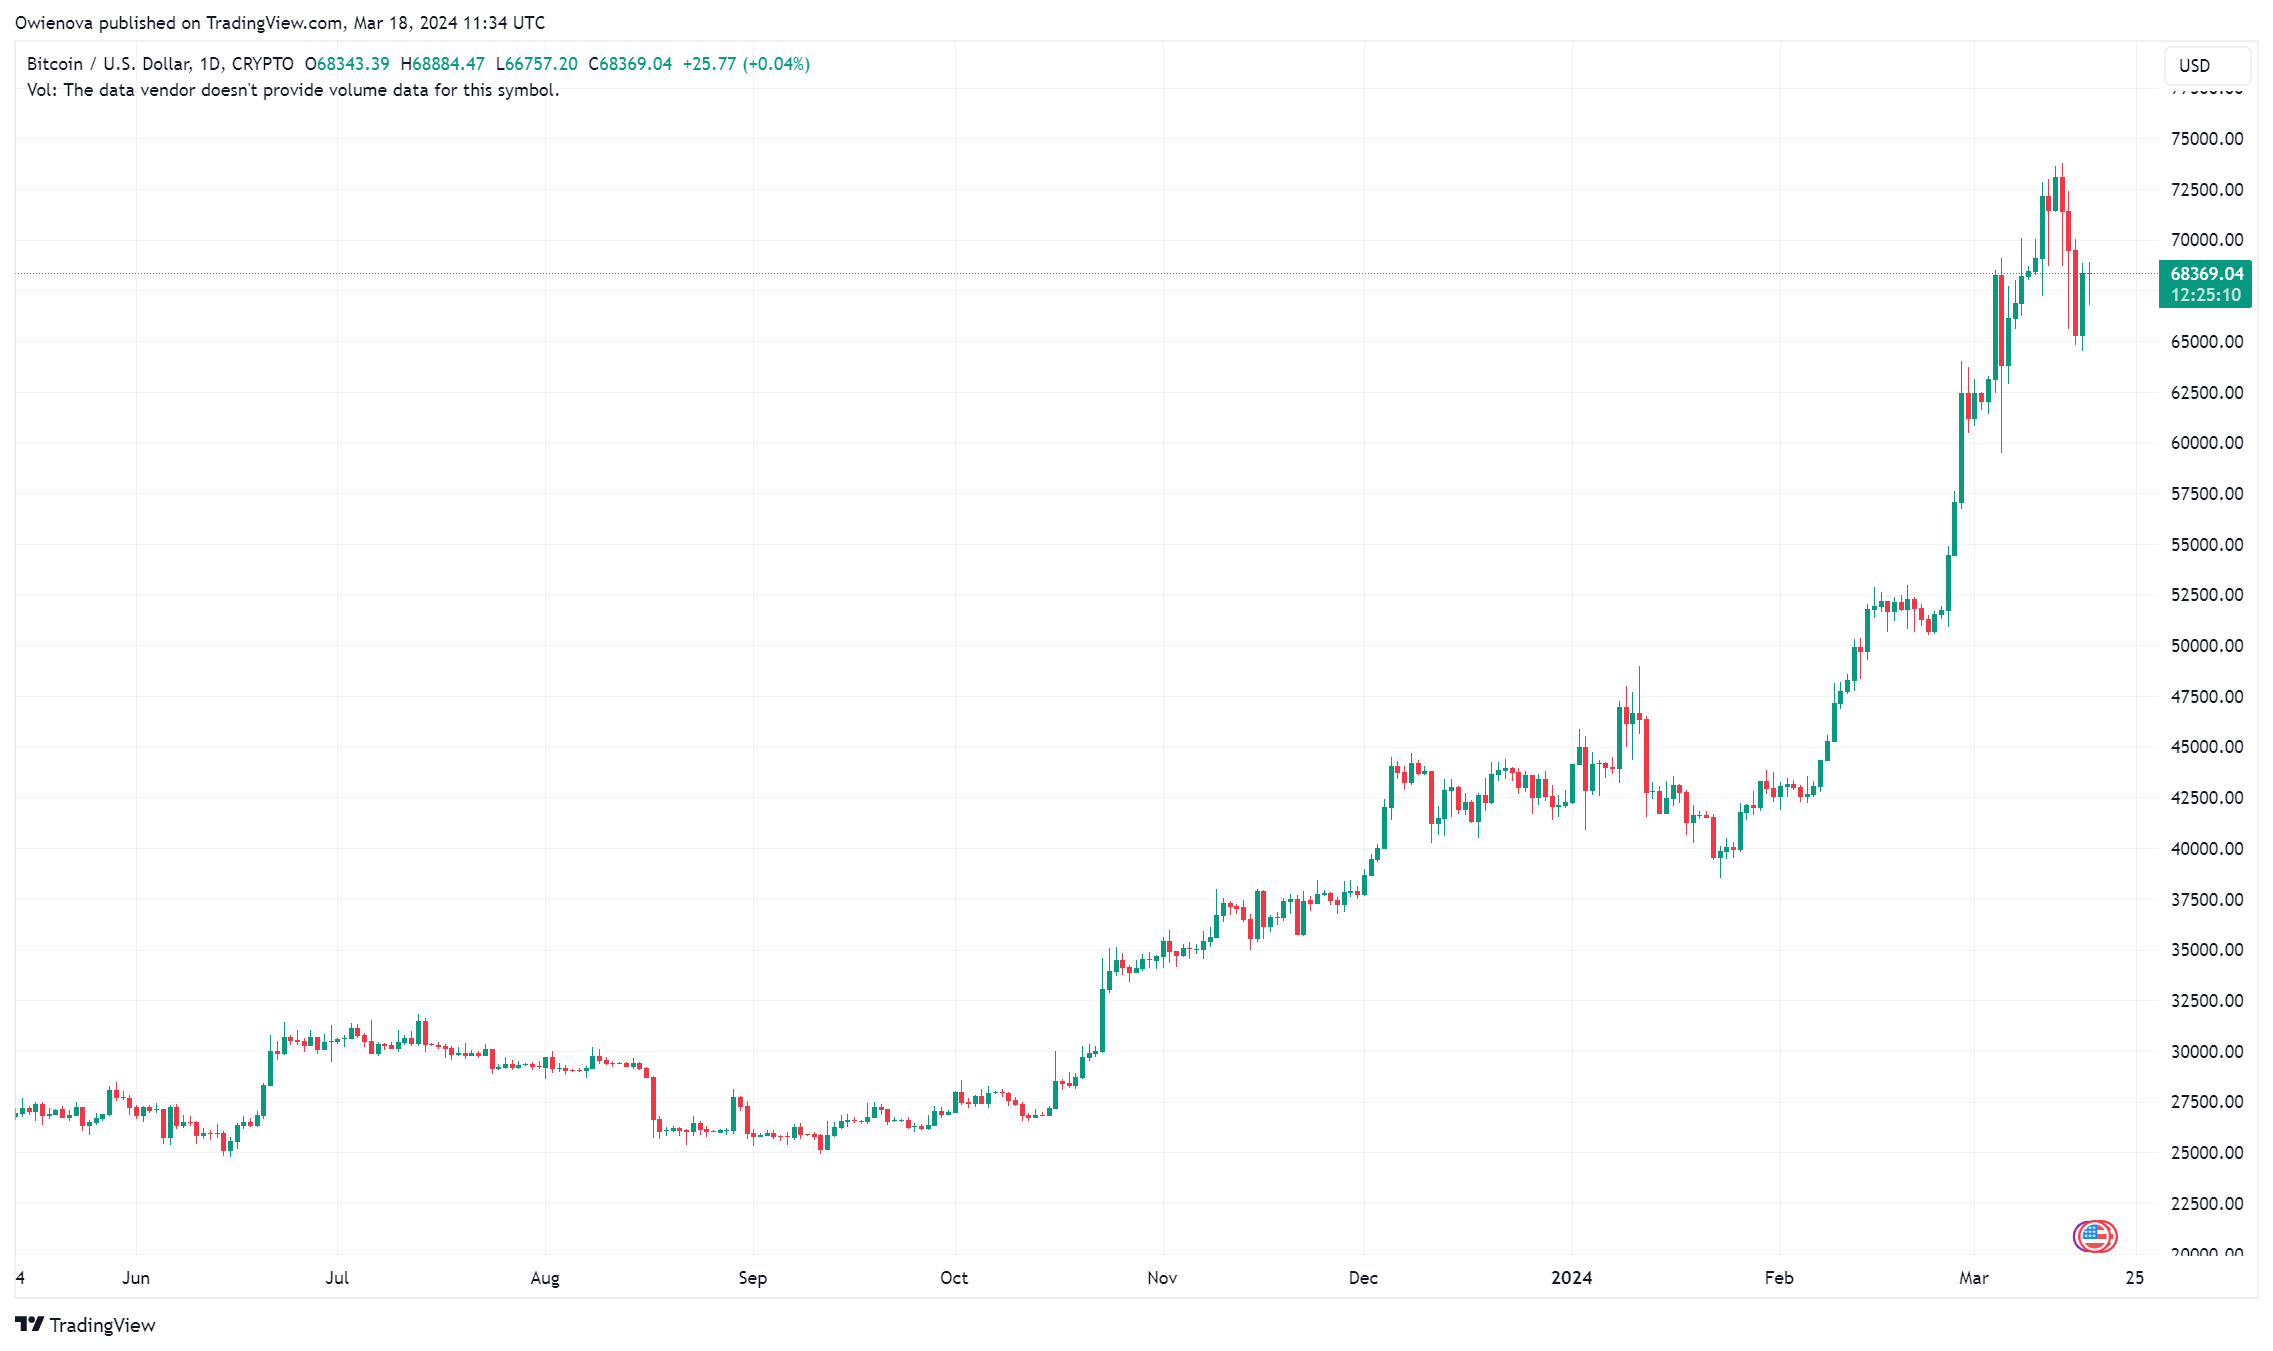
Task: Click the volume data notice text
Action: point(293,90)
